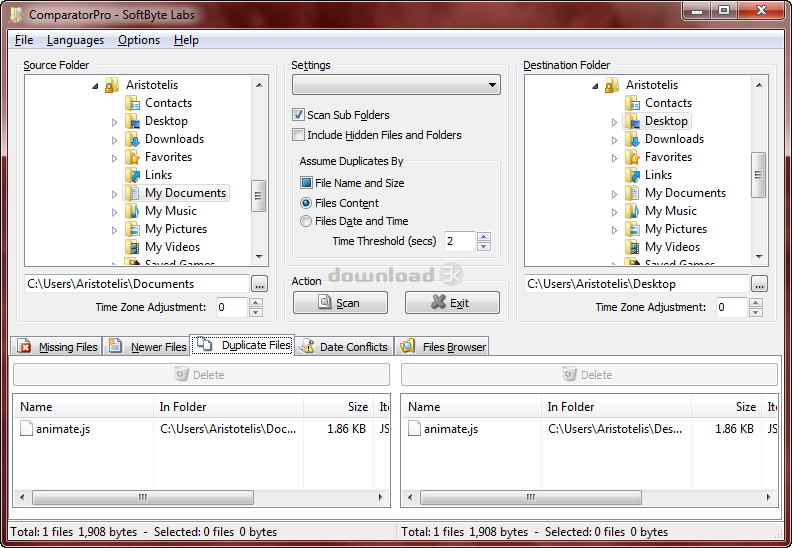
Task: Click the left duplicates list horizontal scrollbar thumb
Action: click(143, 497)
